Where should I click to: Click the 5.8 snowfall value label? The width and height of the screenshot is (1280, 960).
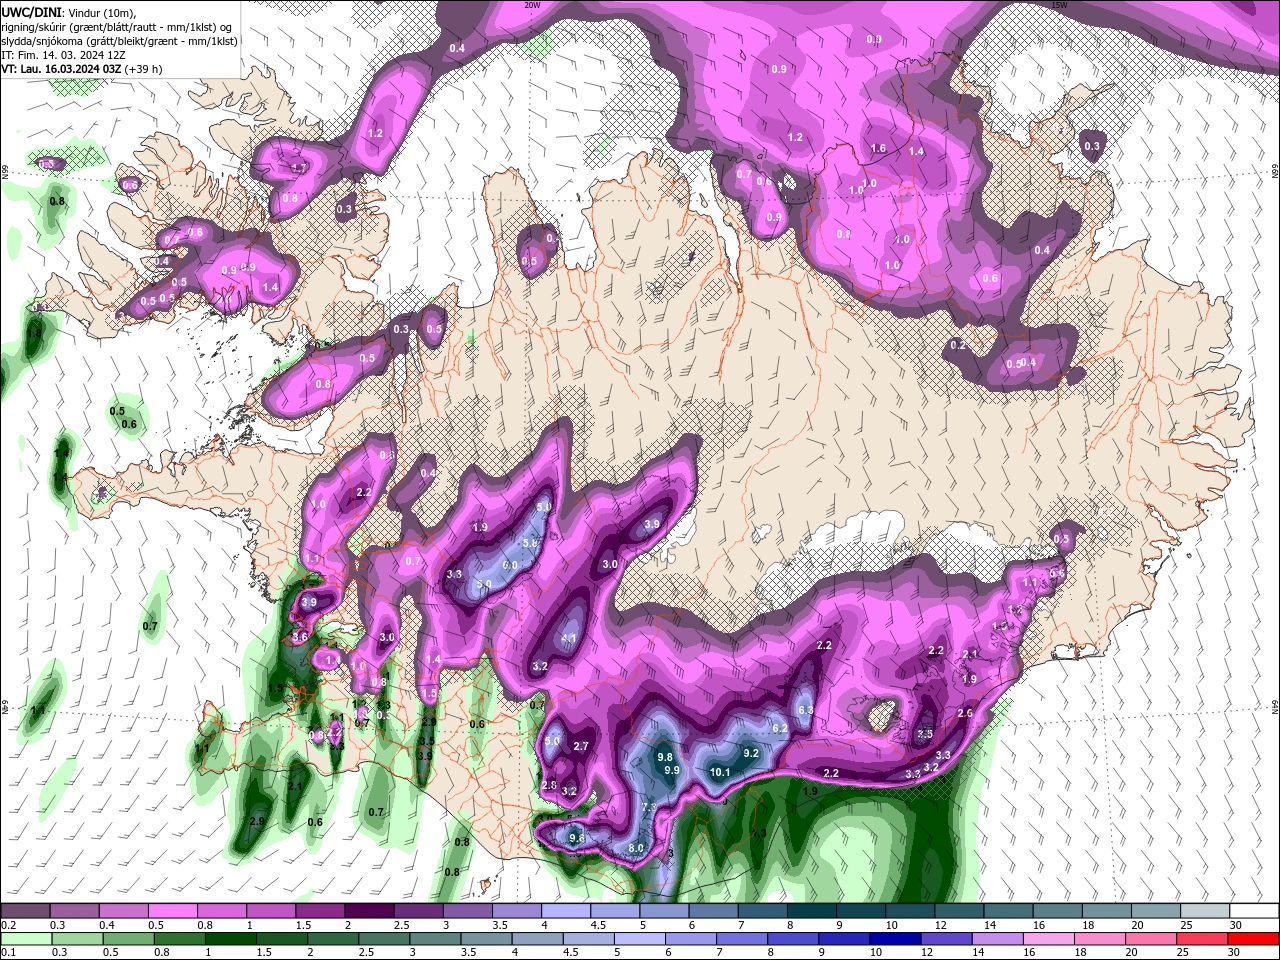pyautogui.click(x=532, y=543)
